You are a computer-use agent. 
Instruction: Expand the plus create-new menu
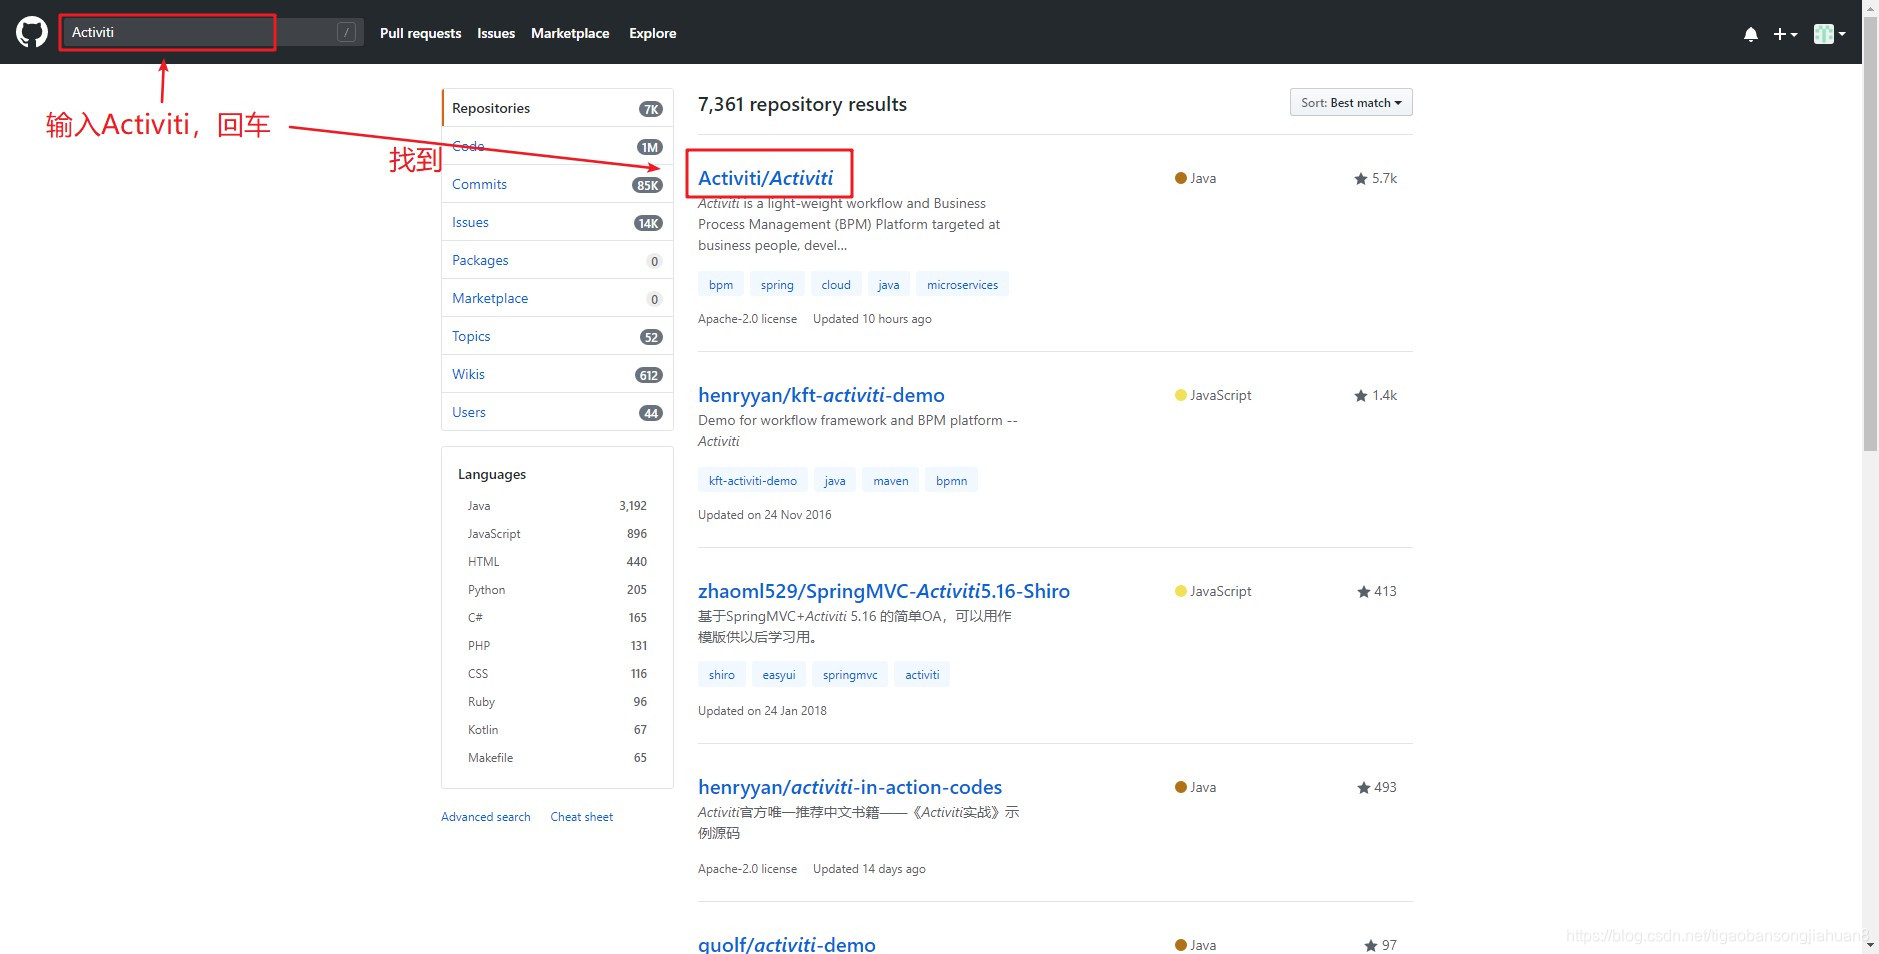(x=1785, y=34)
